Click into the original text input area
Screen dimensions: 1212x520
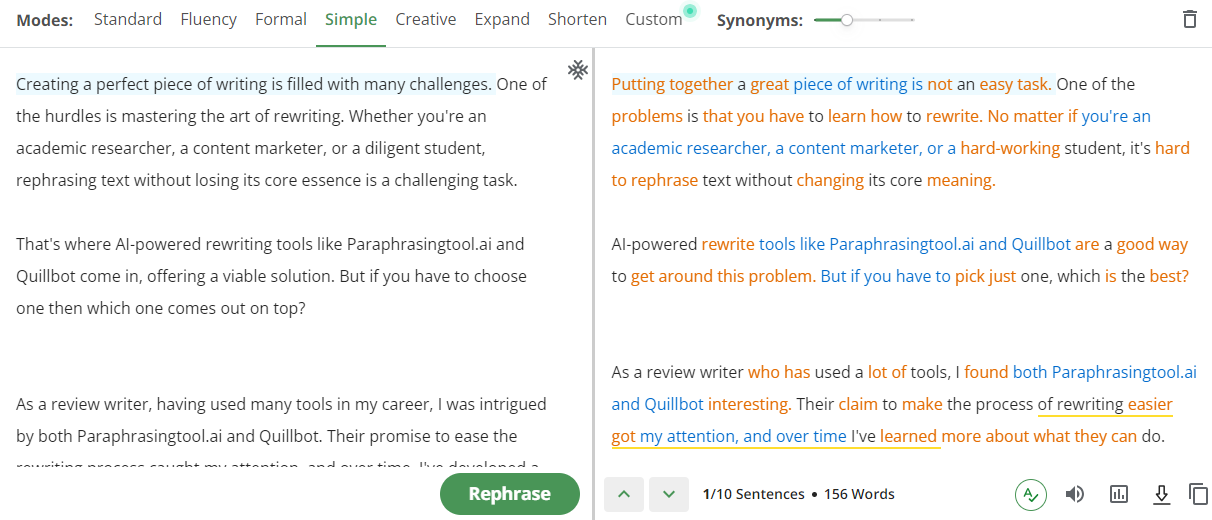point(283,260)
